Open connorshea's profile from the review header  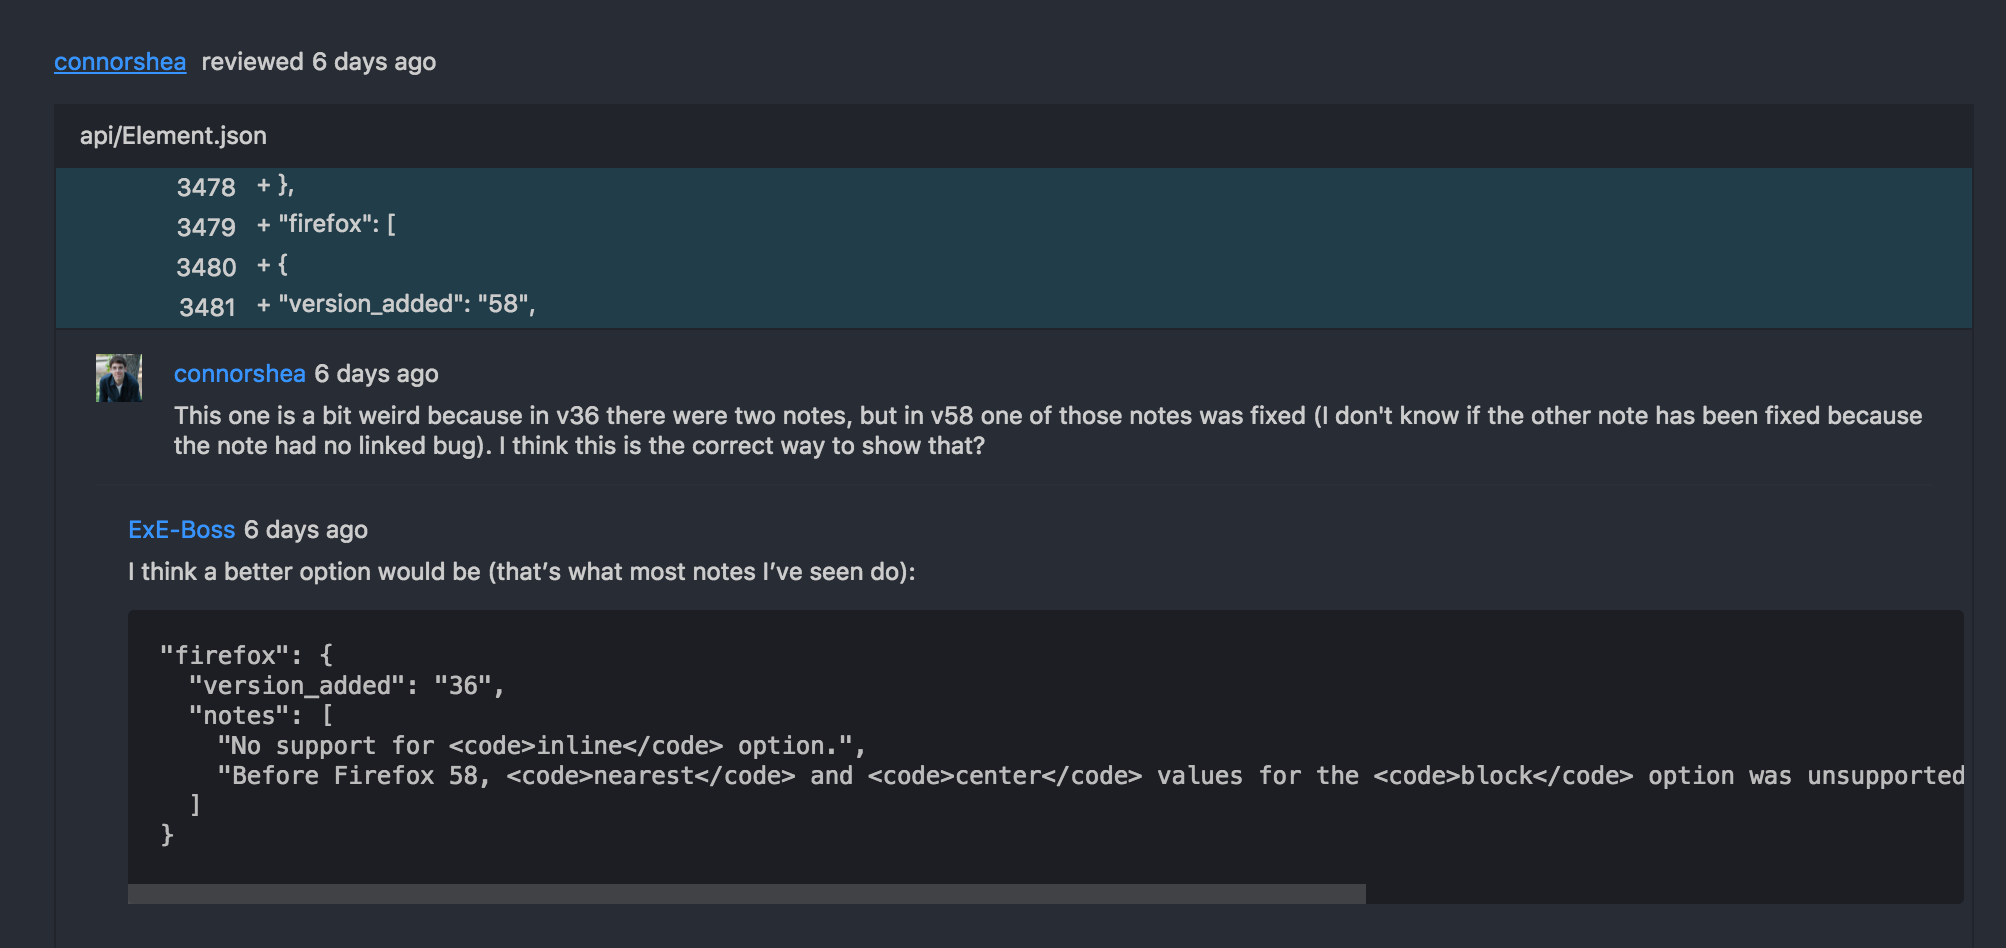coord(118,61)
